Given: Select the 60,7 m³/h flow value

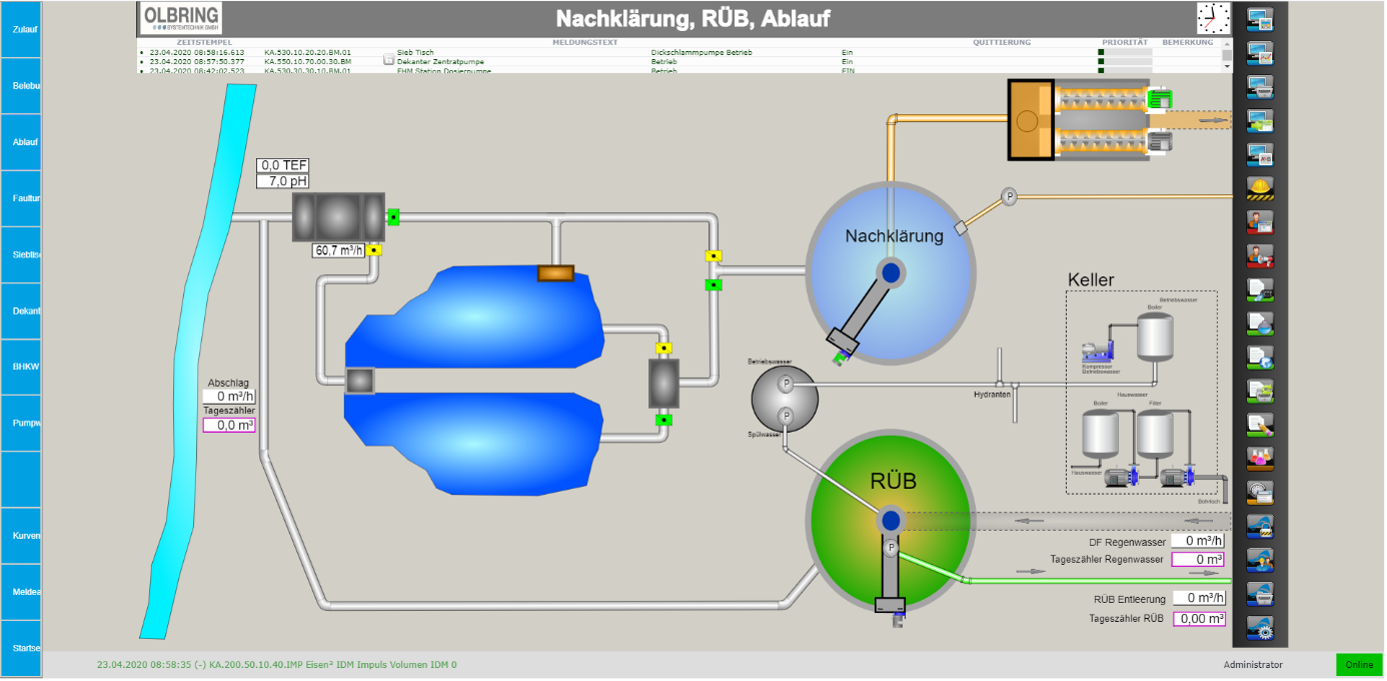Looking at the screenshot, I should 339,250.
